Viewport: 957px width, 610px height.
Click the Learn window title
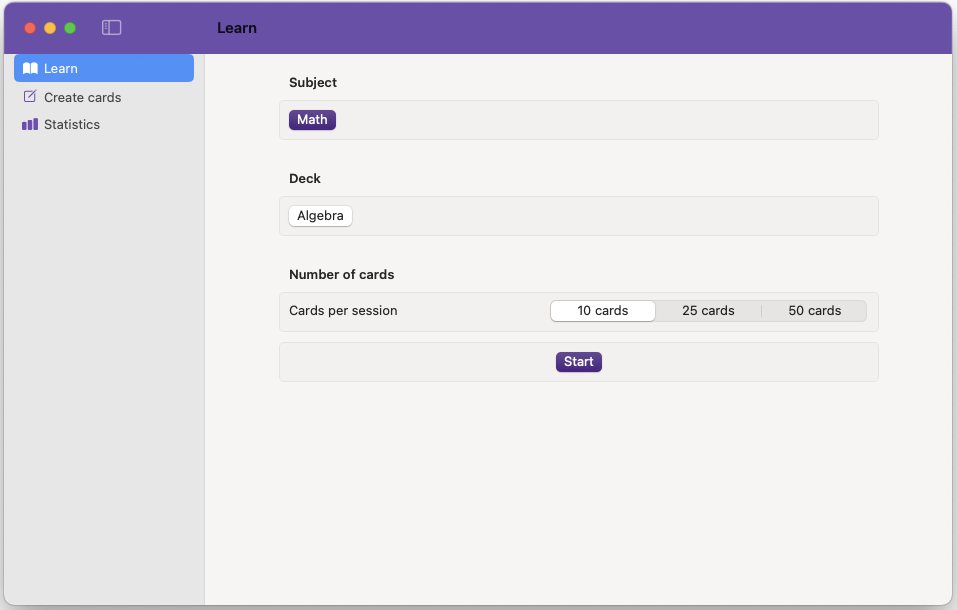pyautogui.click(x=237, y=28)
